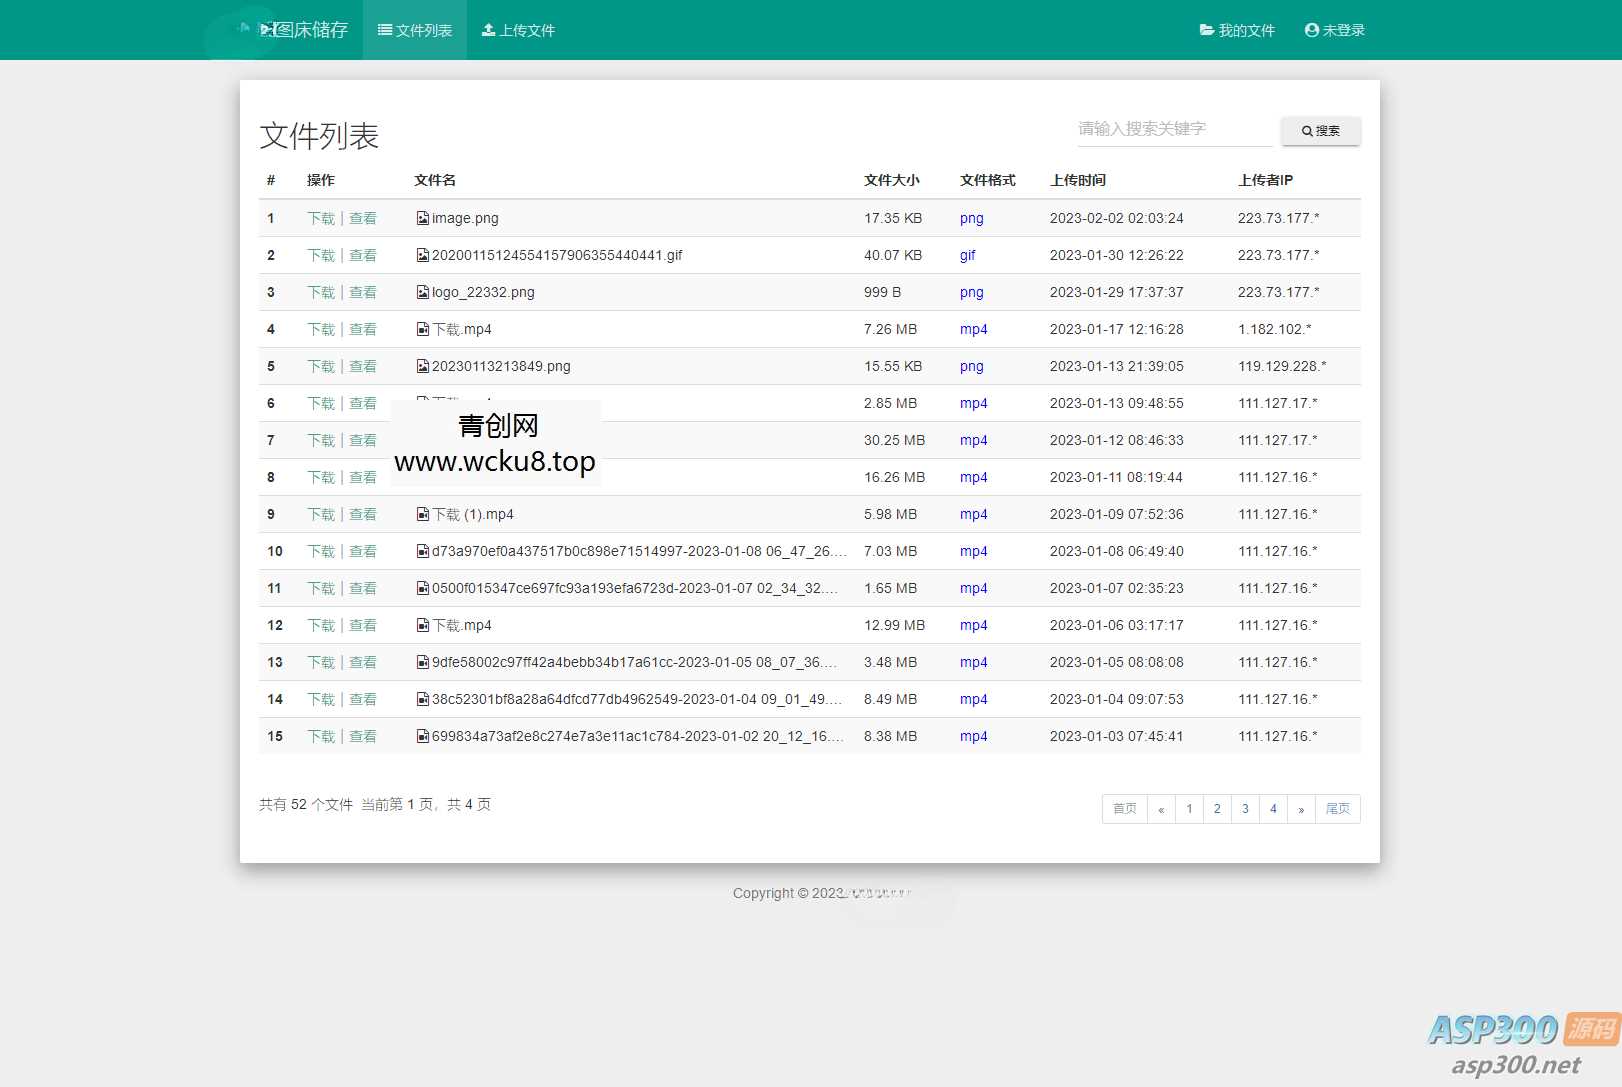Focus the search keyword input field
The width and height of the screenshot is (1622, 1087).
[x=1174, y=129]
